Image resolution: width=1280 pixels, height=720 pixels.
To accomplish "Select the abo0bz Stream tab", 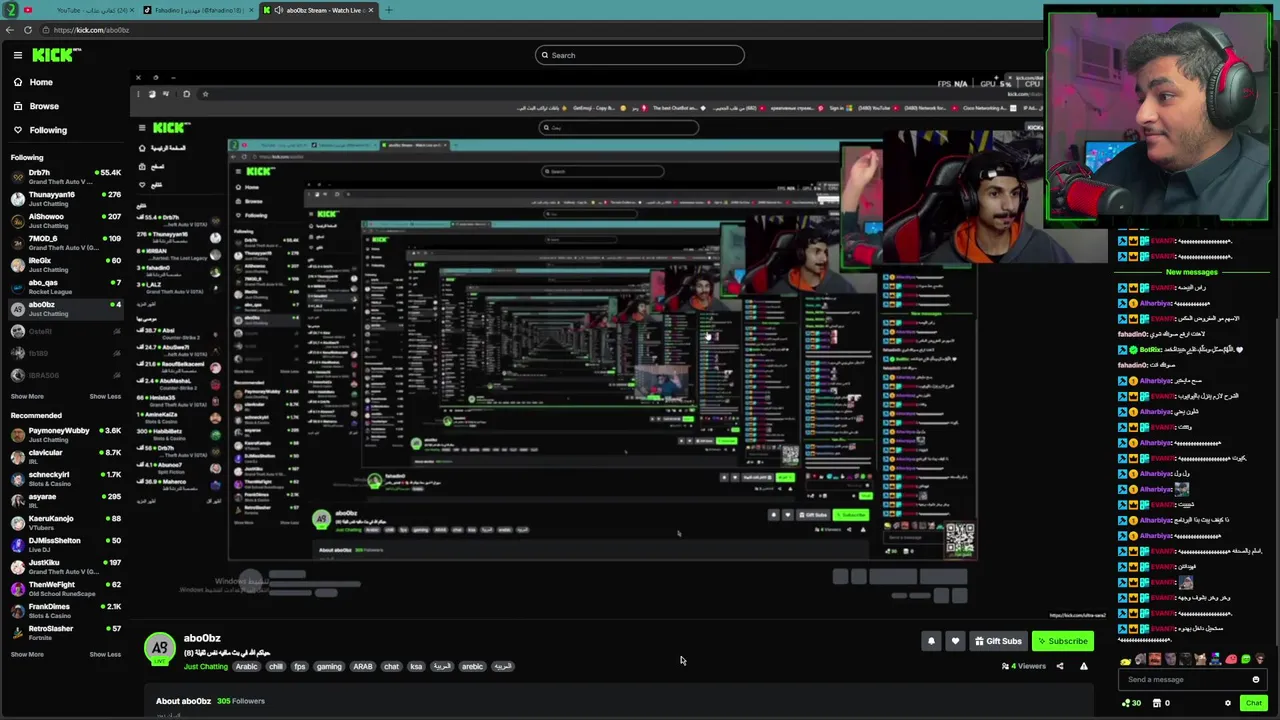I will 318,10.
